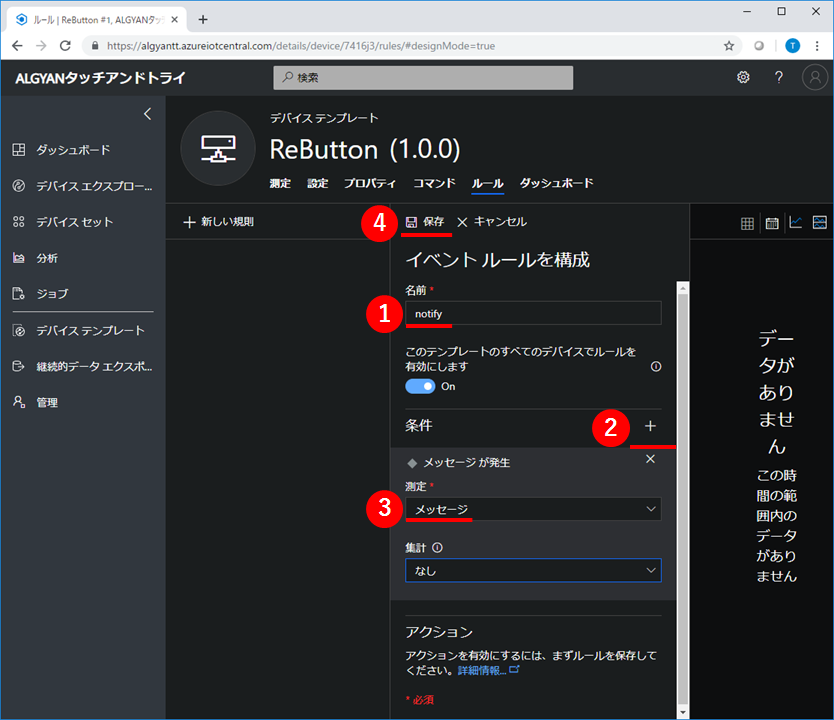Switch to the コマンド tab
Viewport: 834px width, 720px height.
click(x=435, y=183)
